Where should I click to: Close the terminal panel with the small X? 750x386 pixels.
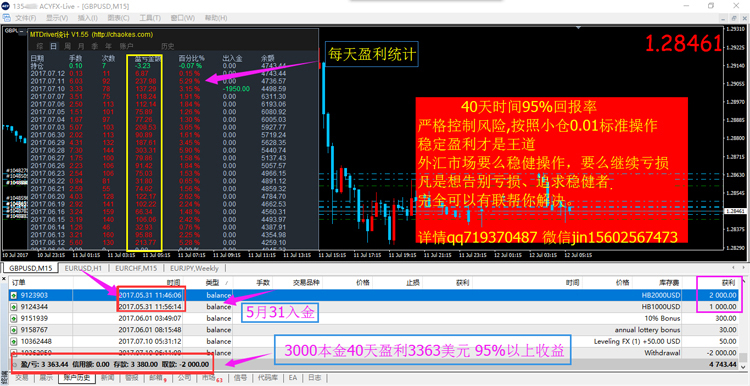5,279
